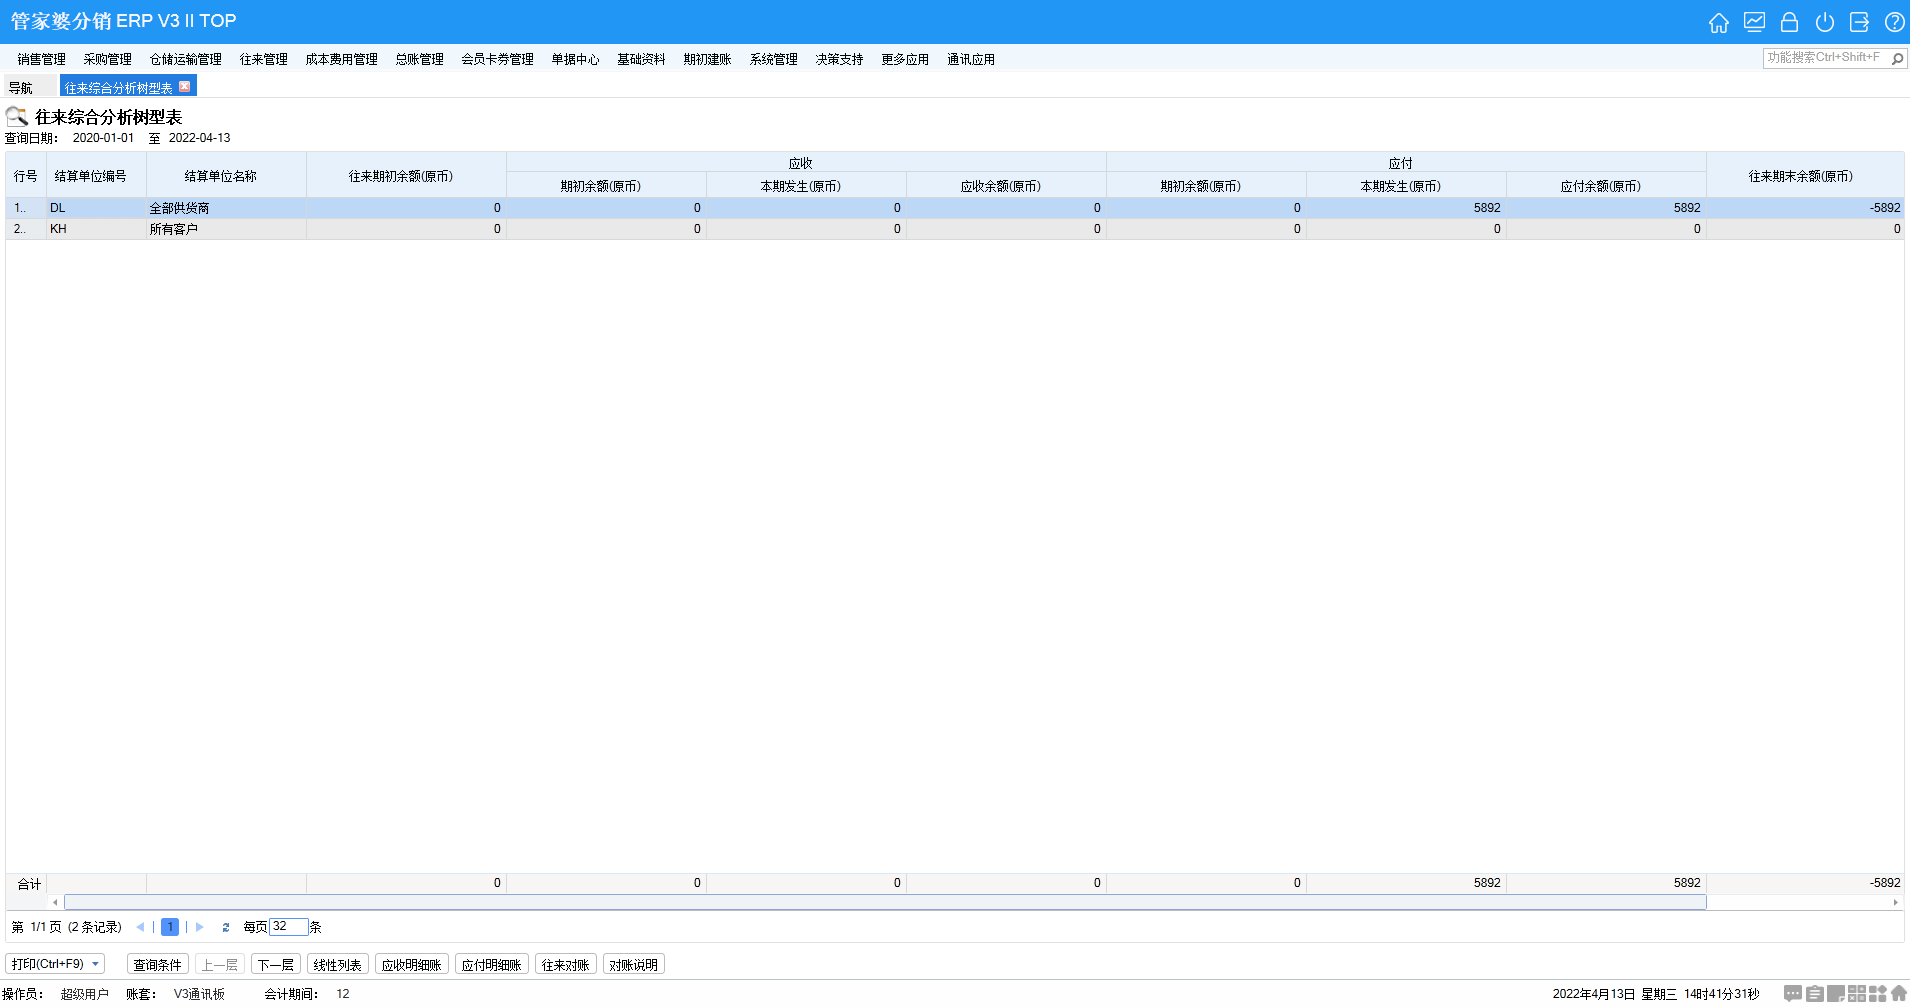This screenshot has height=1007, width=1910.
Task: Click the 查询条件 button
Action: pyautogui.click(x=157, y=964)
